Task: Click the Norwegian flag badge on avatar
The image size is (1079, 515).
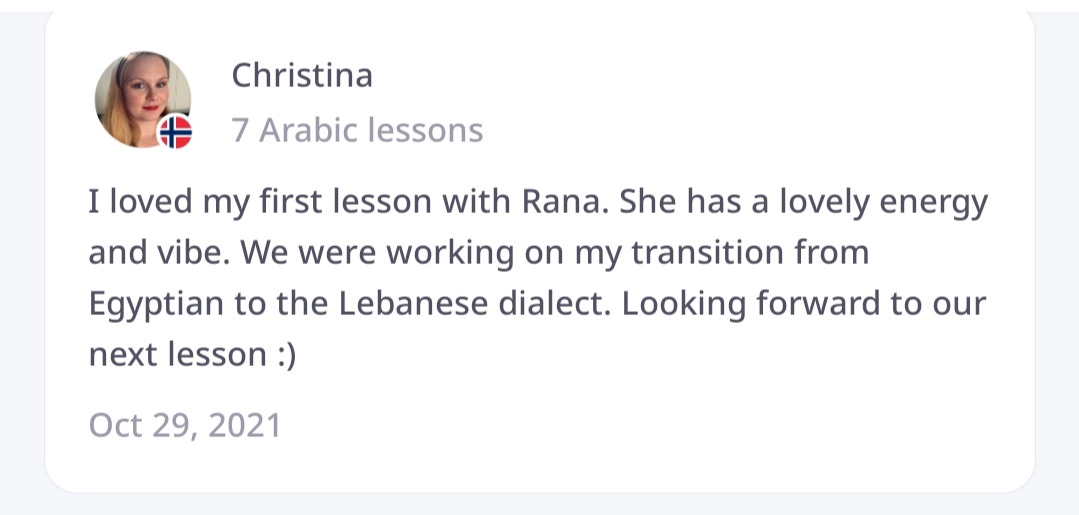Action: pos(175,131)
